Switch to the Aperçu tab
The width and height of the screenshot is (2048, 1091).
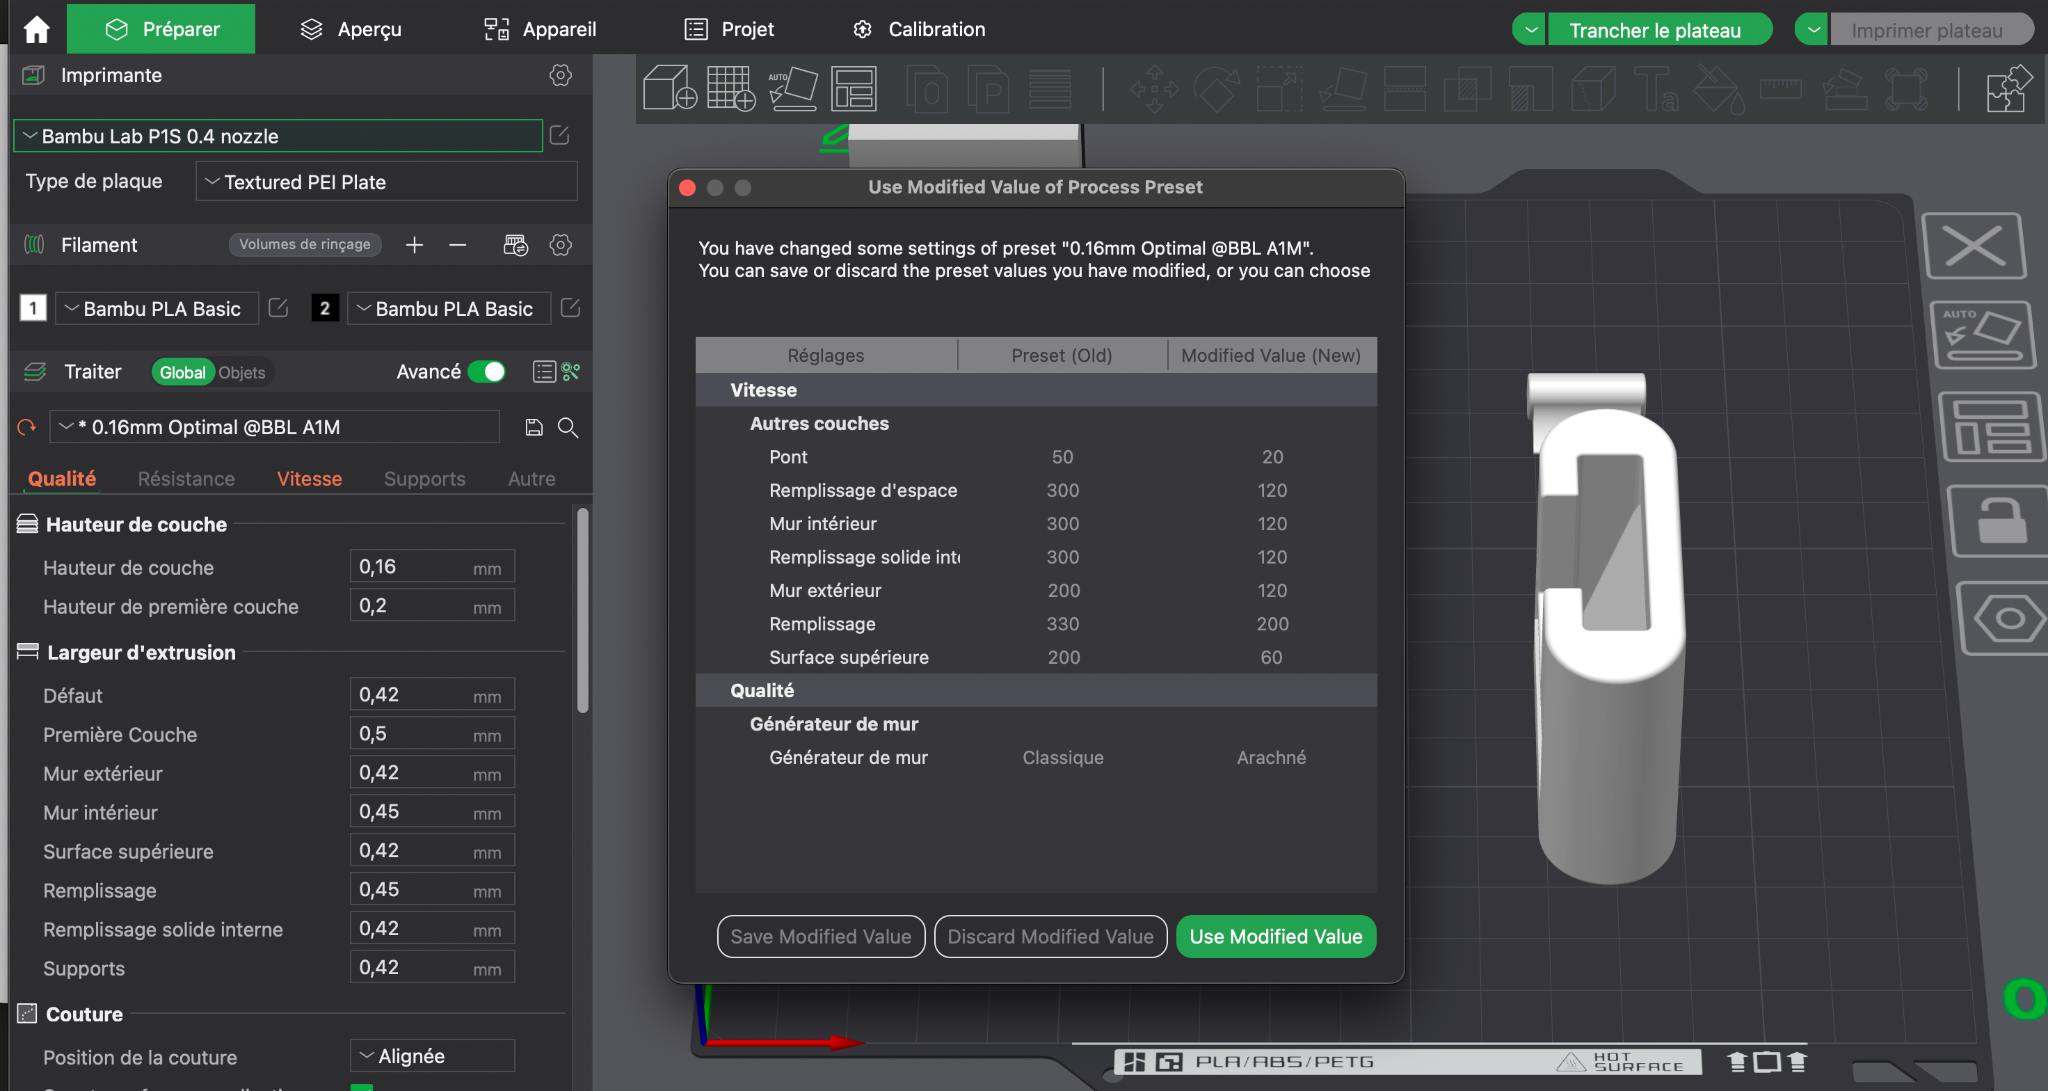(x=351, y=29)
